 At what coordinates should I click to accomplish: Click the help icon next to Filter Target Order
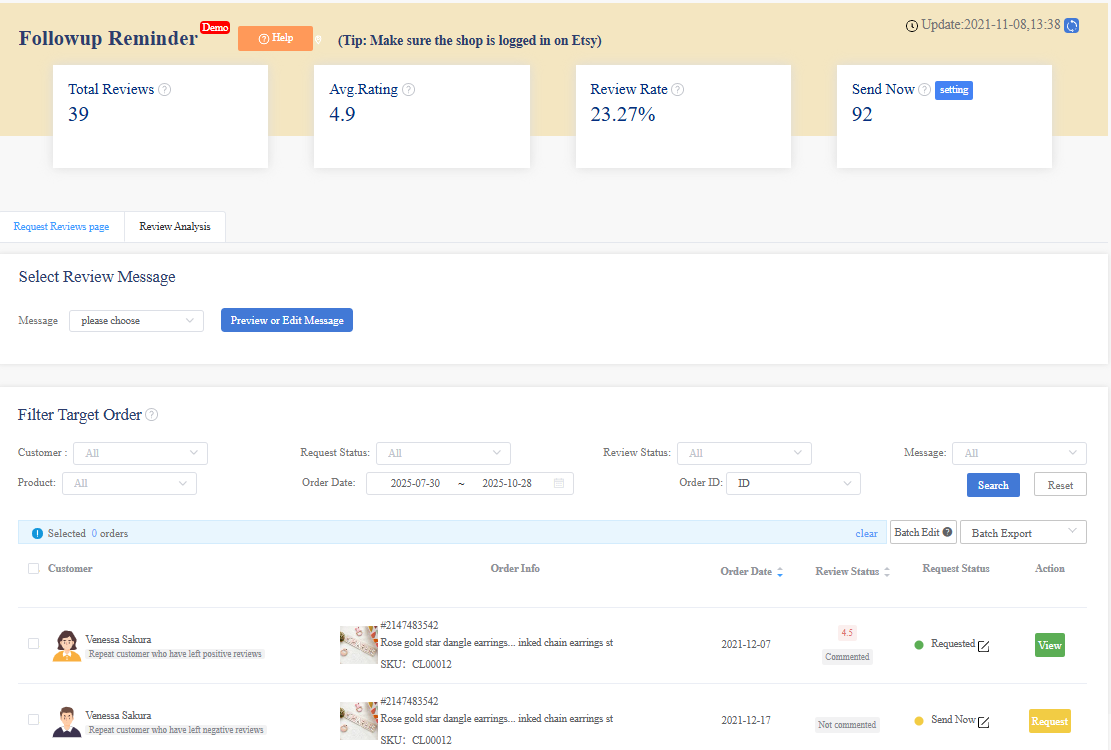pos(150,414)
